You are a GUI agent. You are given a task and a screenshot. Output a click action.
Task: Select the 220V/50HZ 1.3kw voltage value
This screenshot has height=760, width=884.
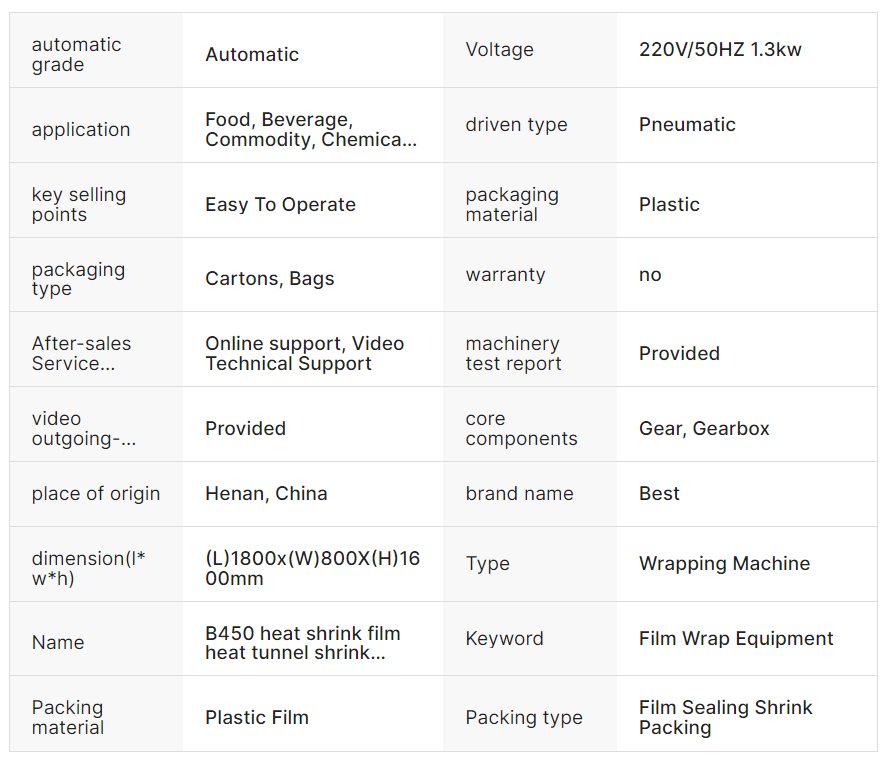(720, 50)
